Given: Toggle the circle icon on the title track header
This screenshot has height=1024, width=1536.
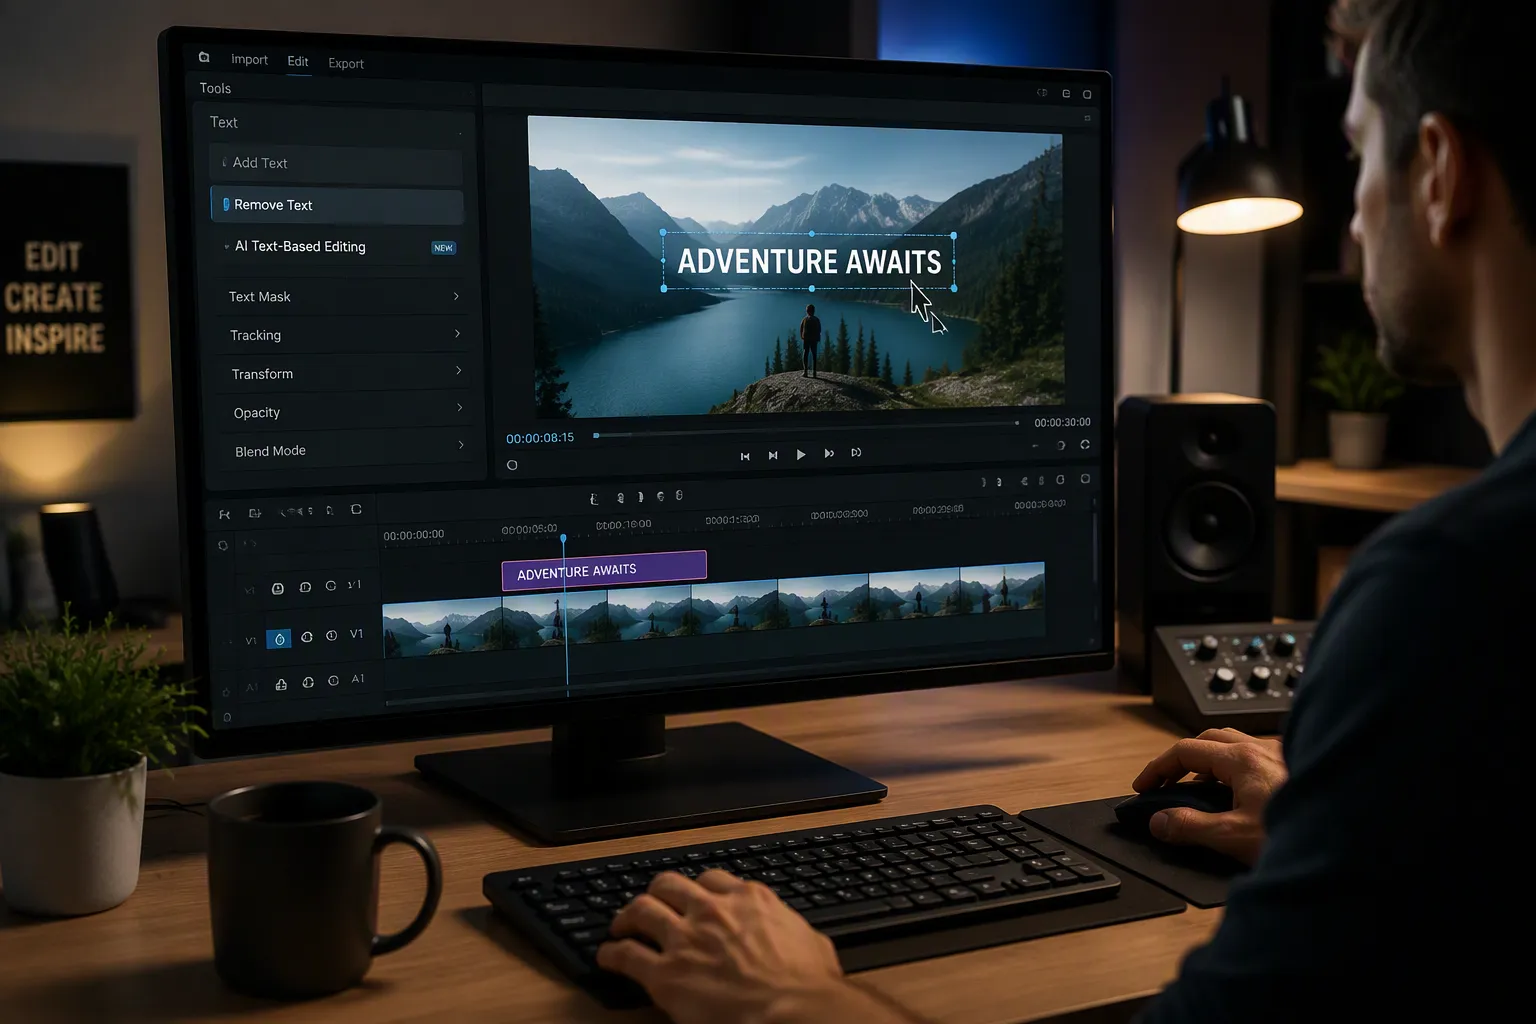Looking at the screenshot, I should (331, 586).
